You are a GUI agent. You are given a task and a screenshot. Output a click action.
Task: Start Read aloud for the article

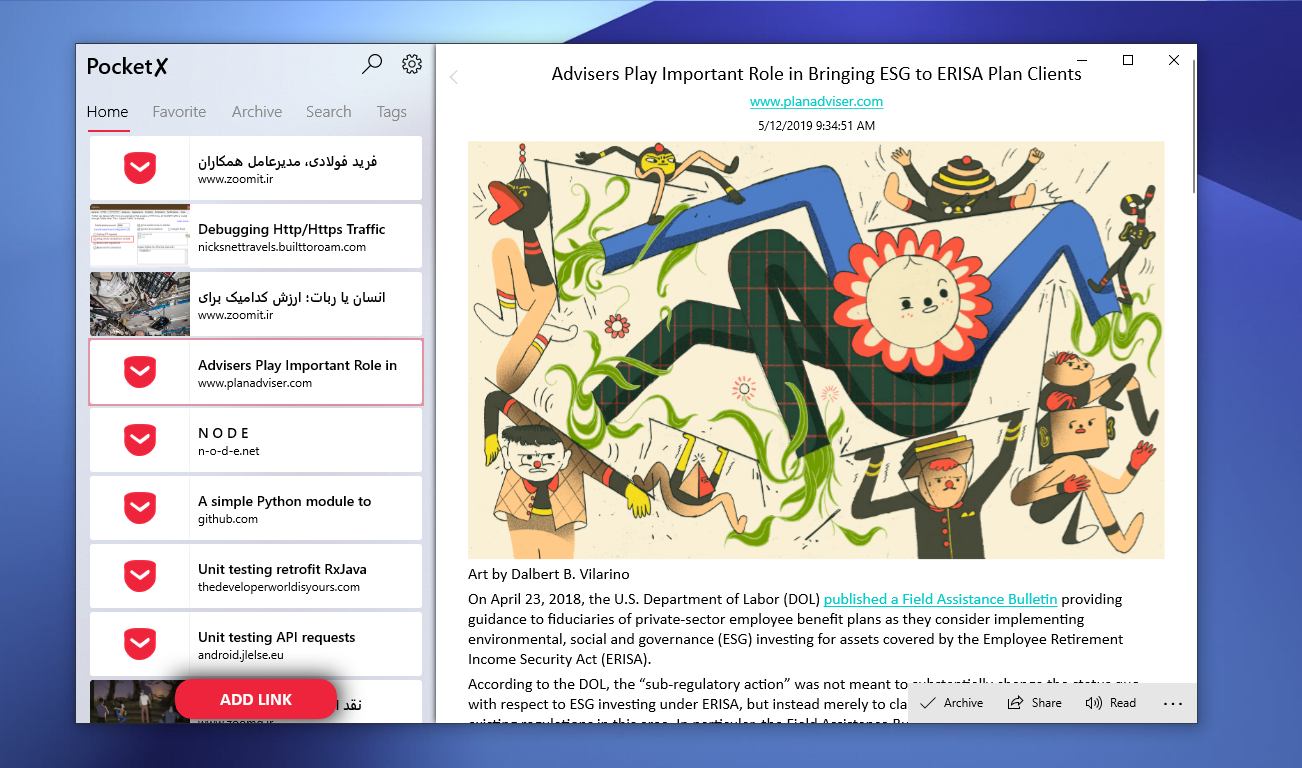pos(1111,703)
